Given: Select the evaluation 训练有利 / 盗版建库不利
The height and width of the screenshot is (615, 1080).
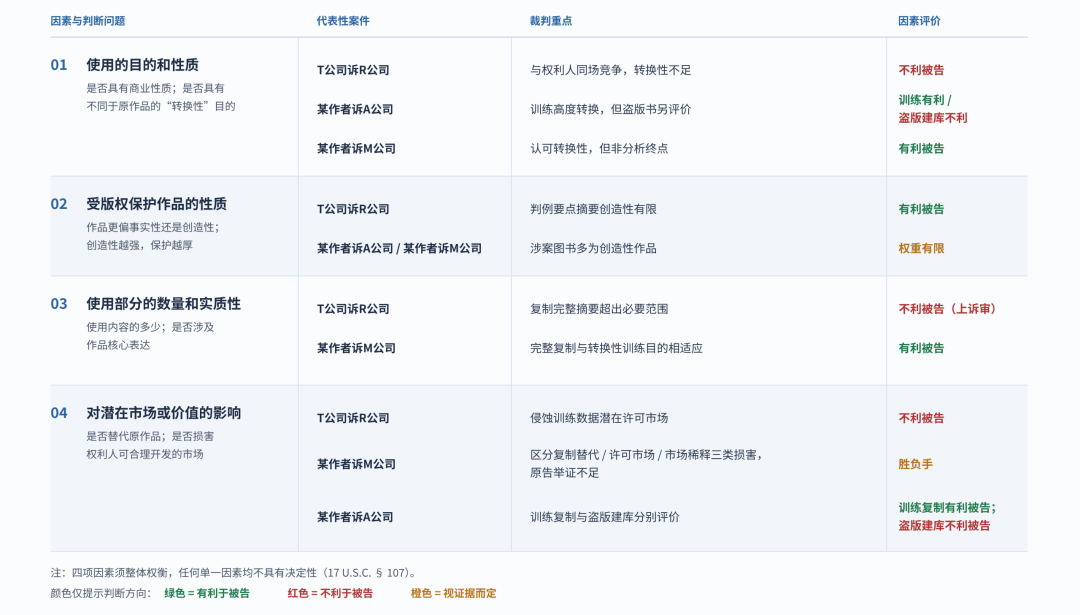Looking at the screenshot, I should pos(933,109).
